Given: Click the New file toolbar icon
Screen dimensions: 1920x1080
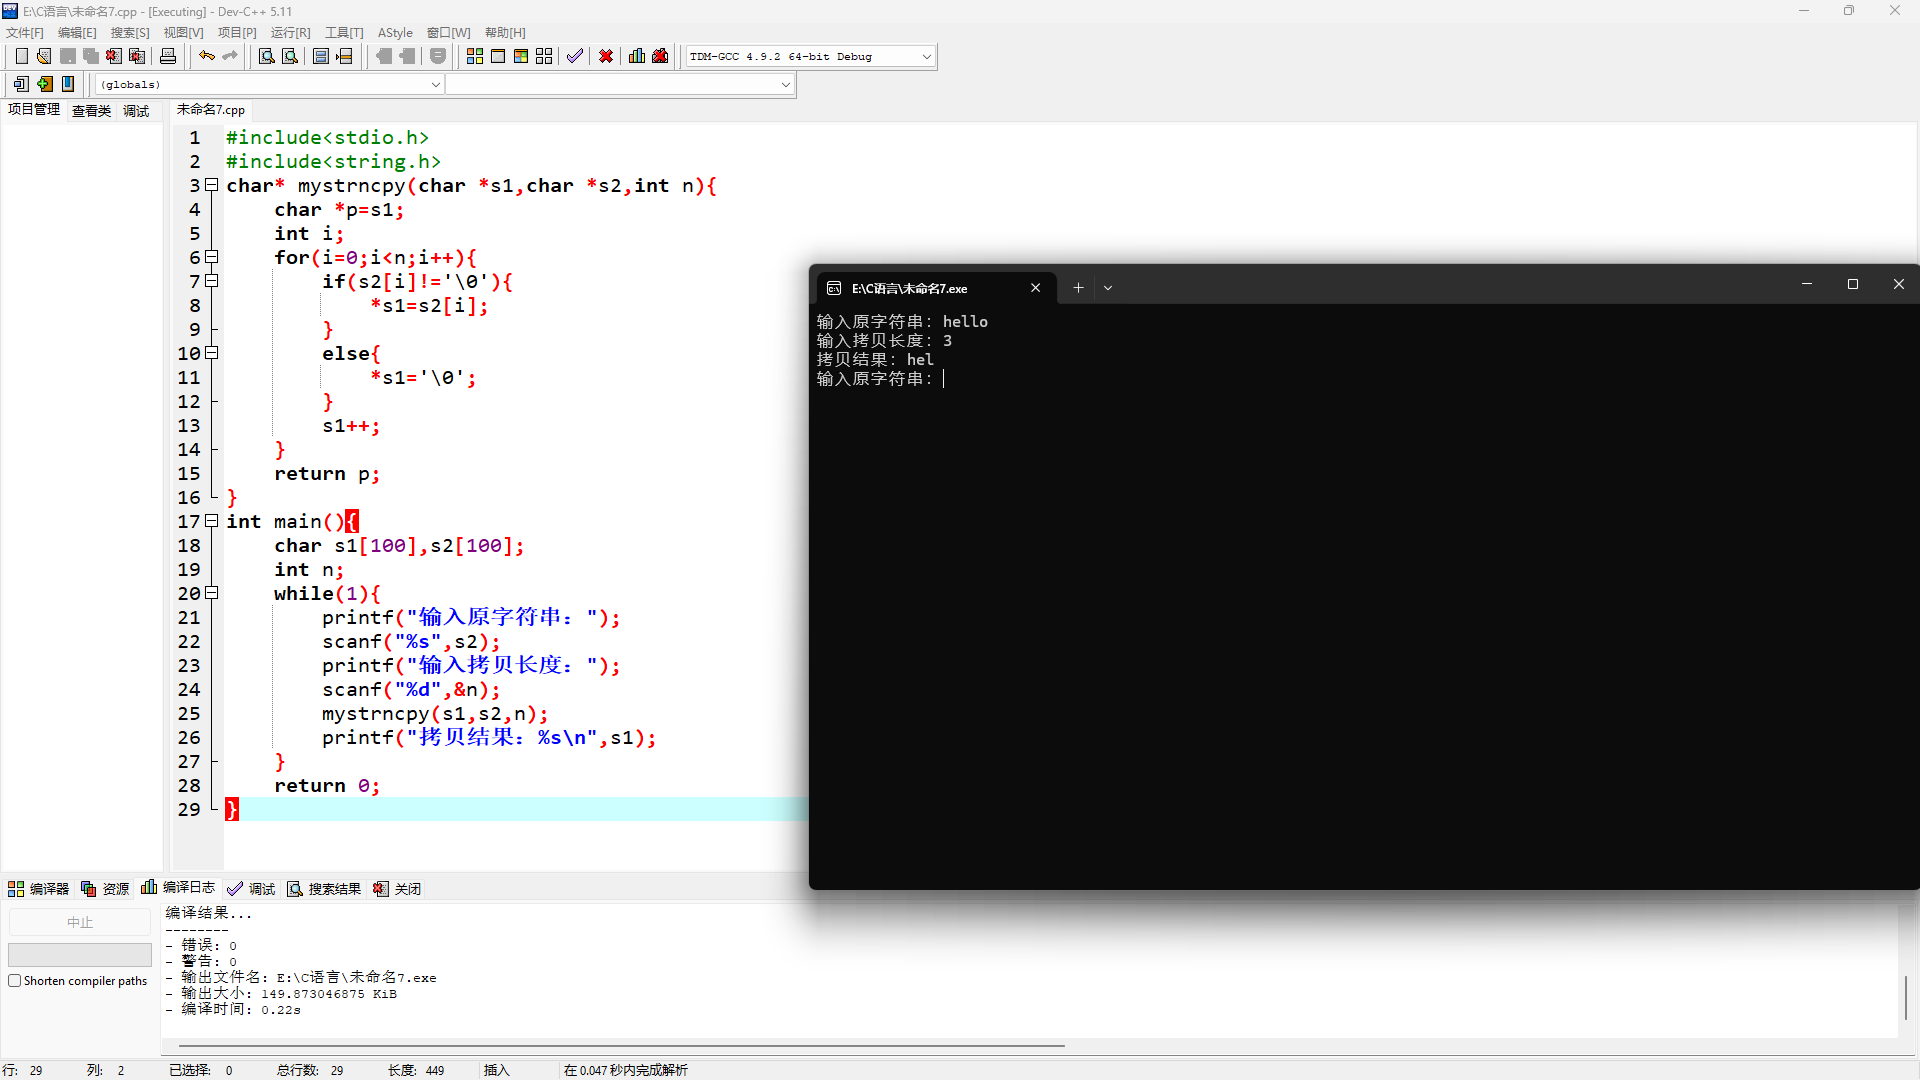Looking at the screenshot, I should point(21,56).
